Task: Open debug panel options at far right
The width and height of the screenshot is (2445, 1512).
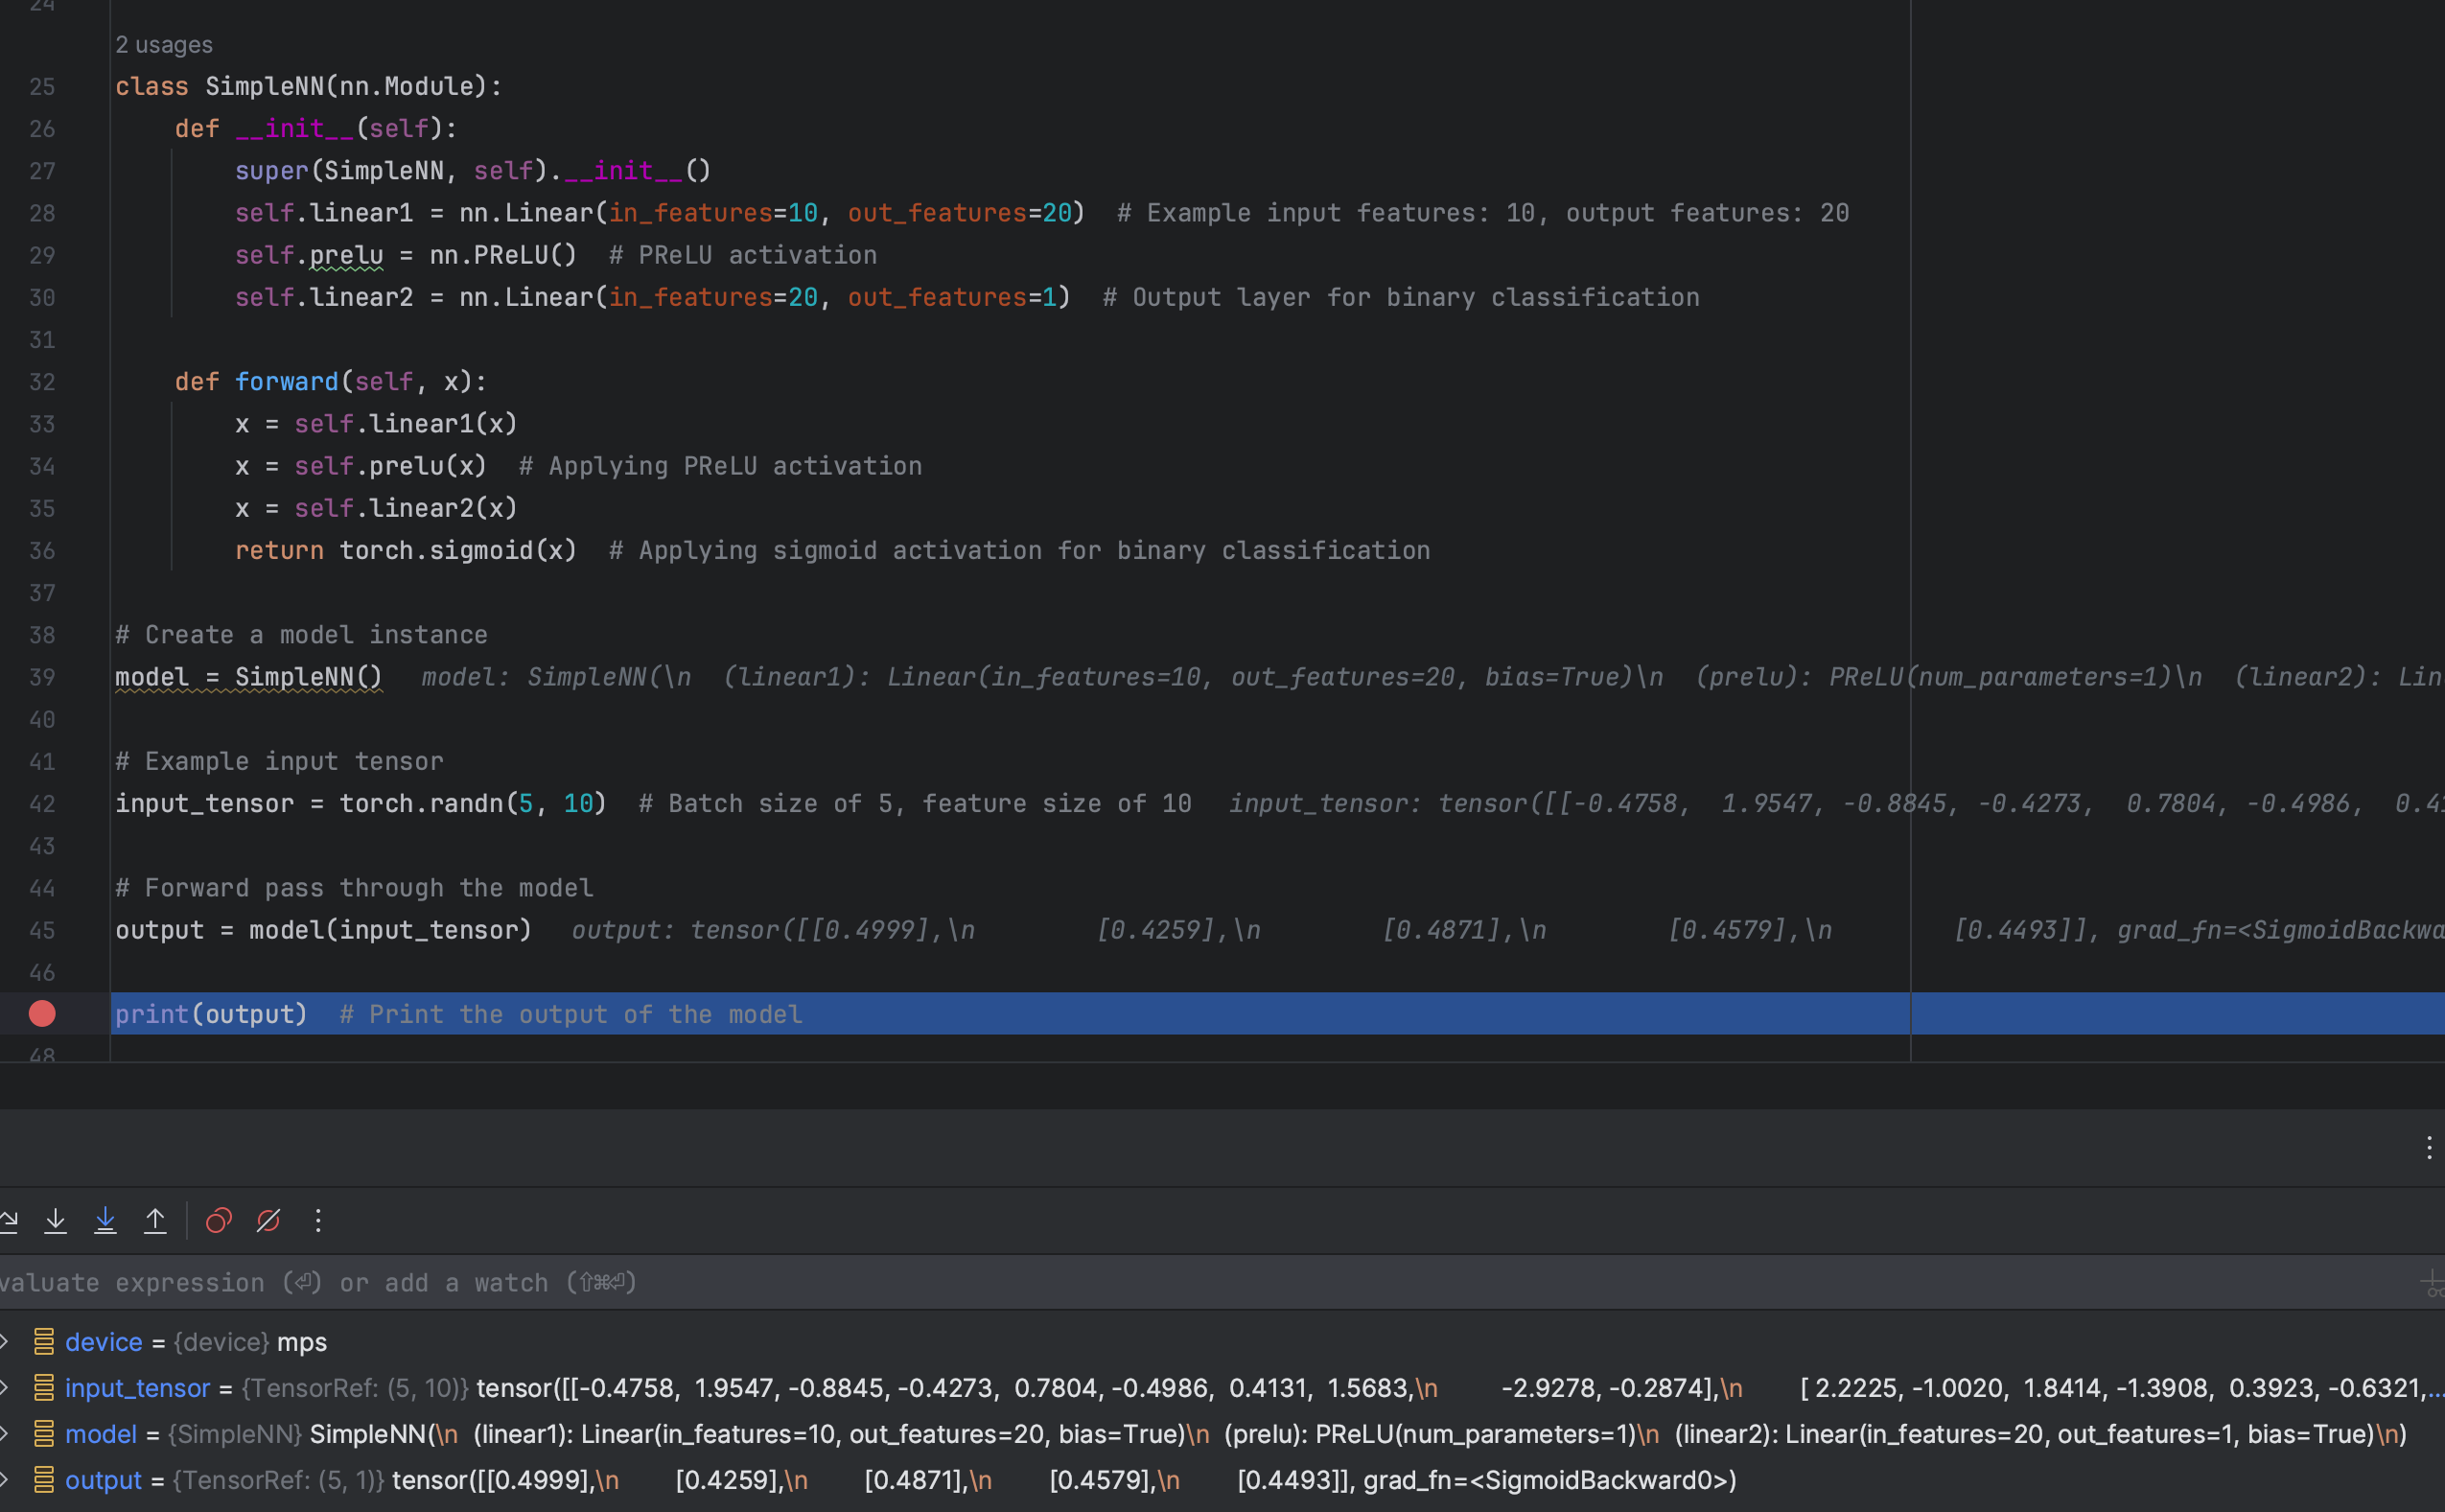Action: [x=2428, y=1147]
